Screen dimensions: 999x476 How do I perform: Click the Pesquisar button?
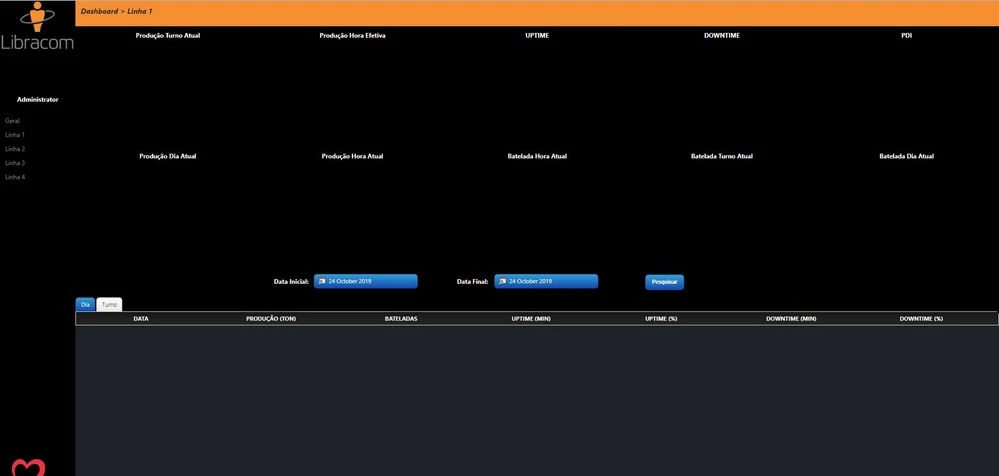[664, 282]
